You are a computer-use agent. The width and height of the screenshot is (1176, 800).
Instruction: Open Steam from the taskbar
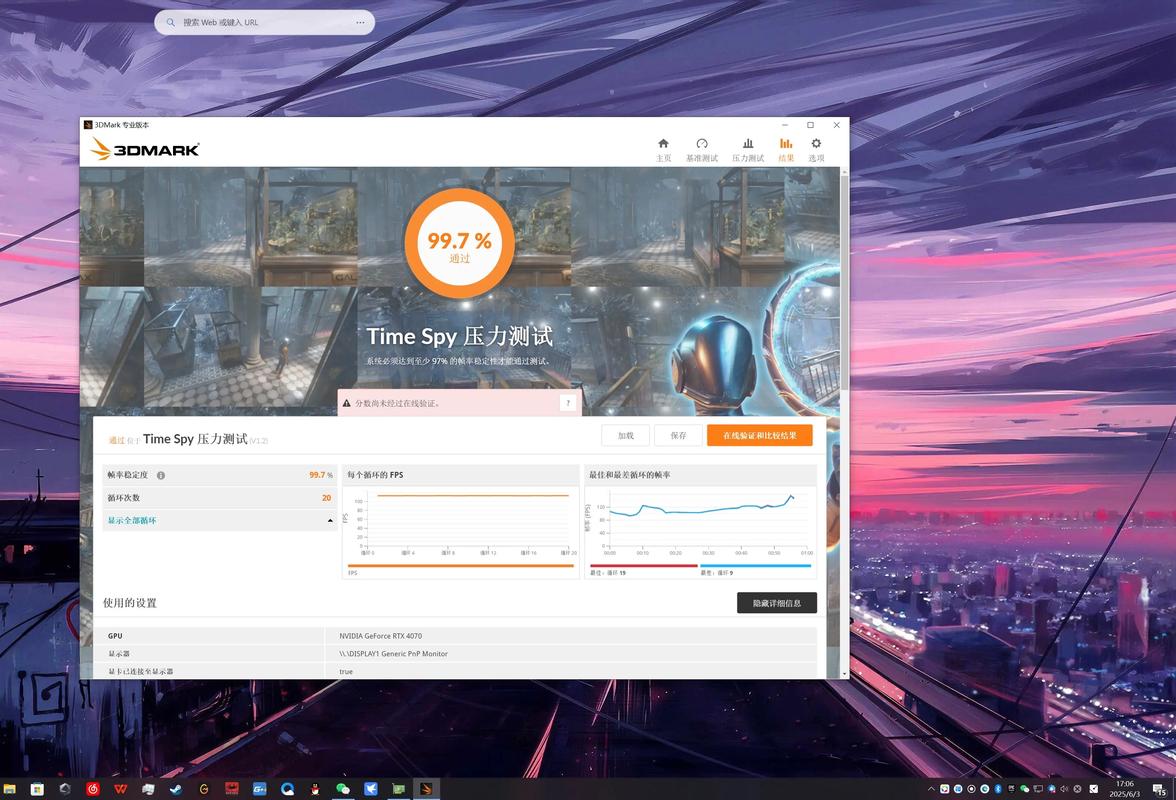coord(176,789)
